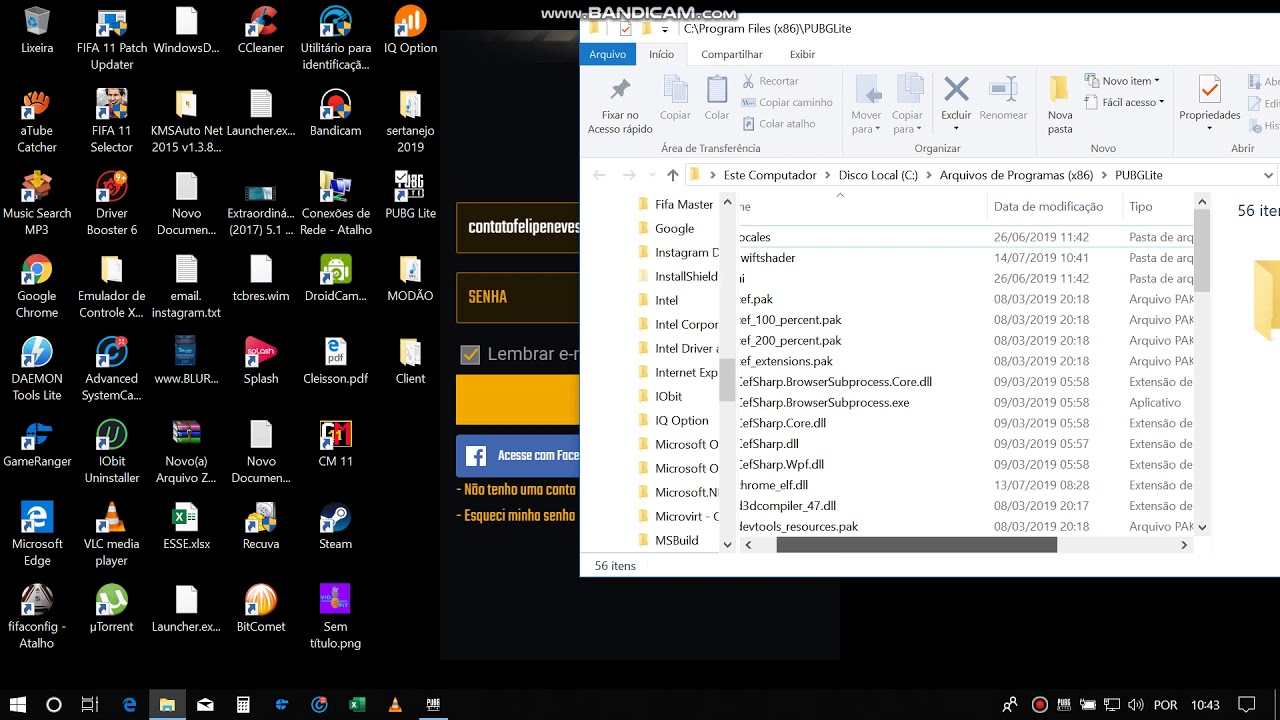
Task: Open the Fácil acesso dropdown
Action: click(x=1125, y=102)
